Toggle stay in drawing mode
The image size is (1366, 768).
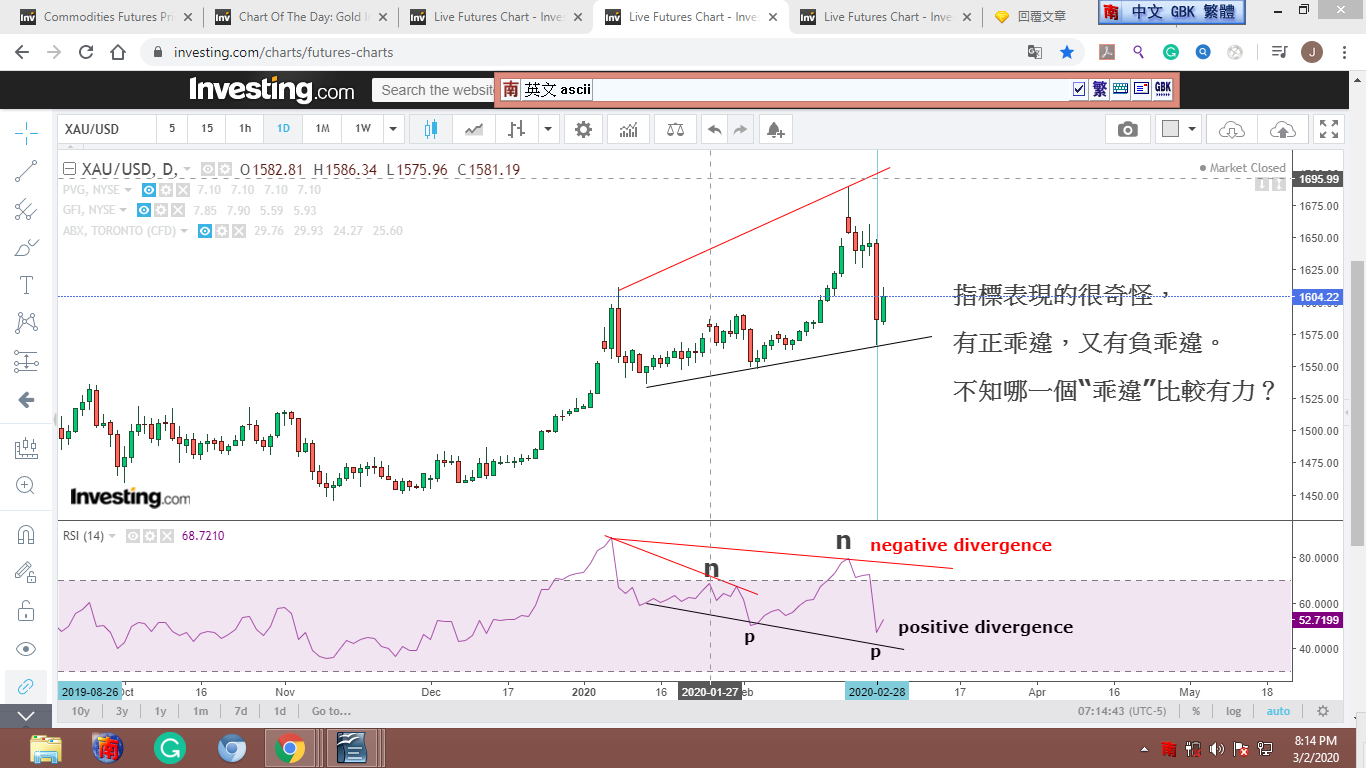tap(27, 572)
